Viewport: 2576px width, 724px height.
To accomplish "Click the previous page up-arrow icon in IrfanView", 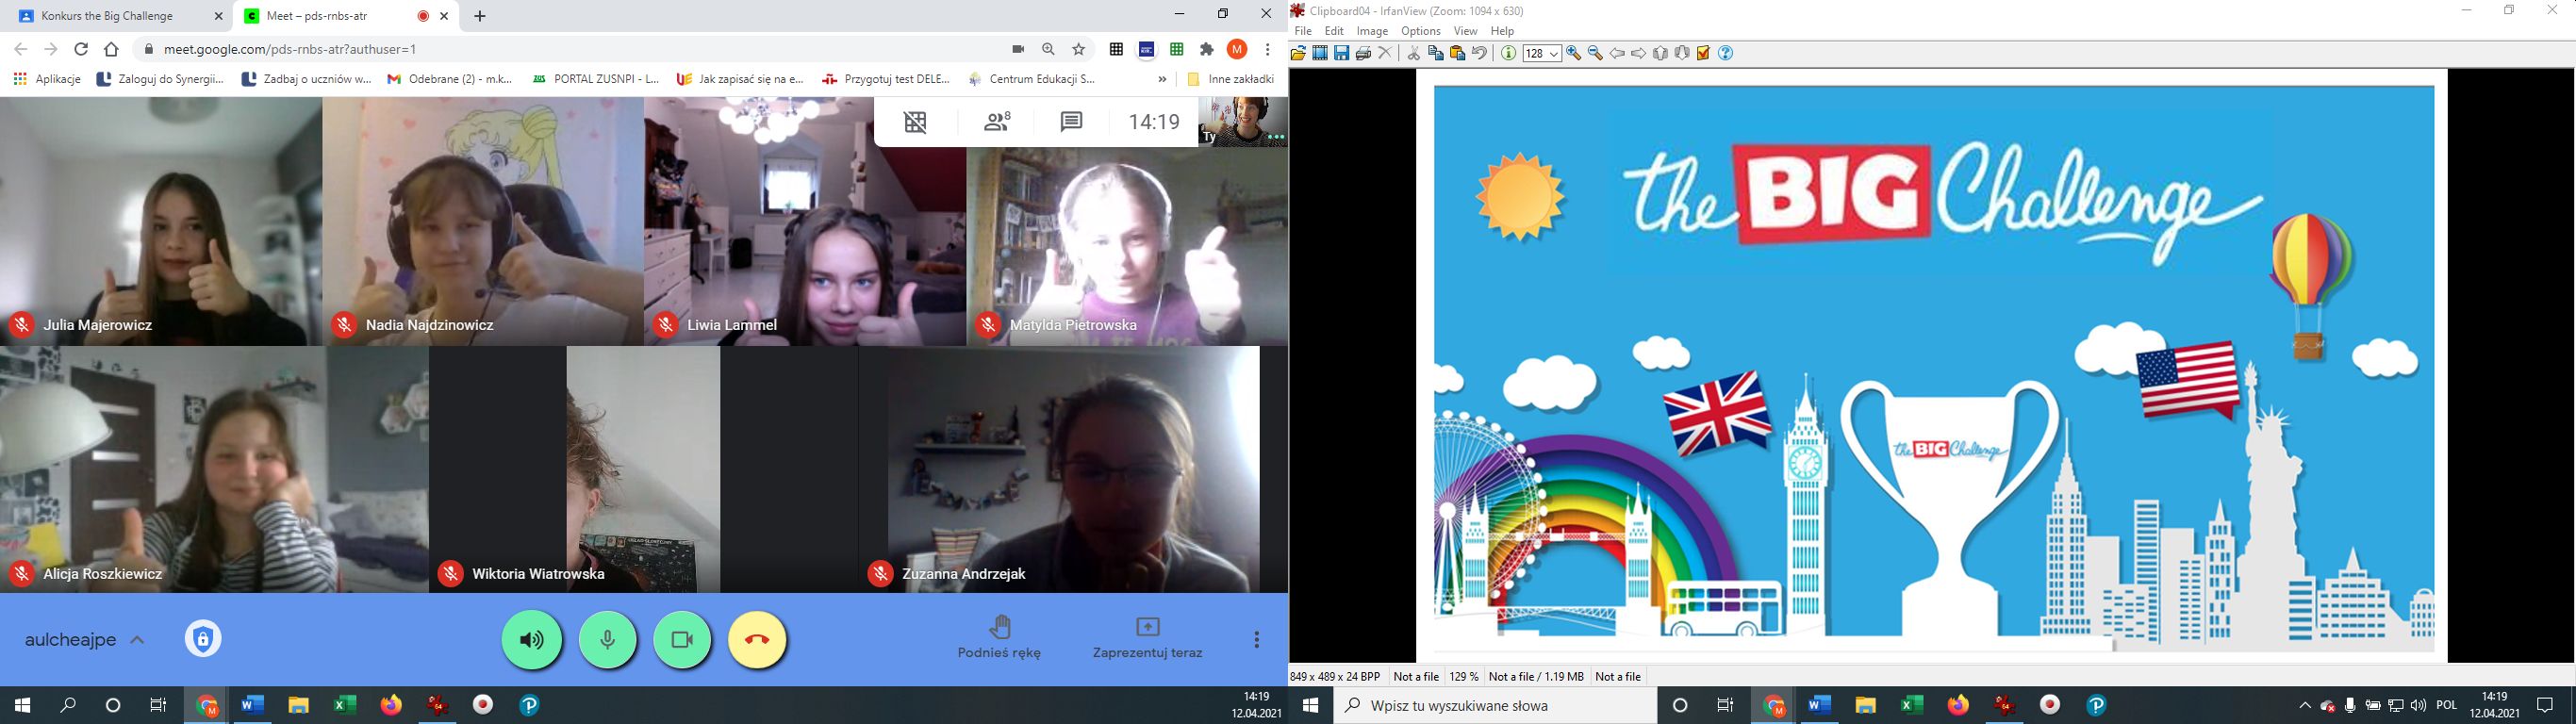I will pyautogui.click(x=1661, y=53).
